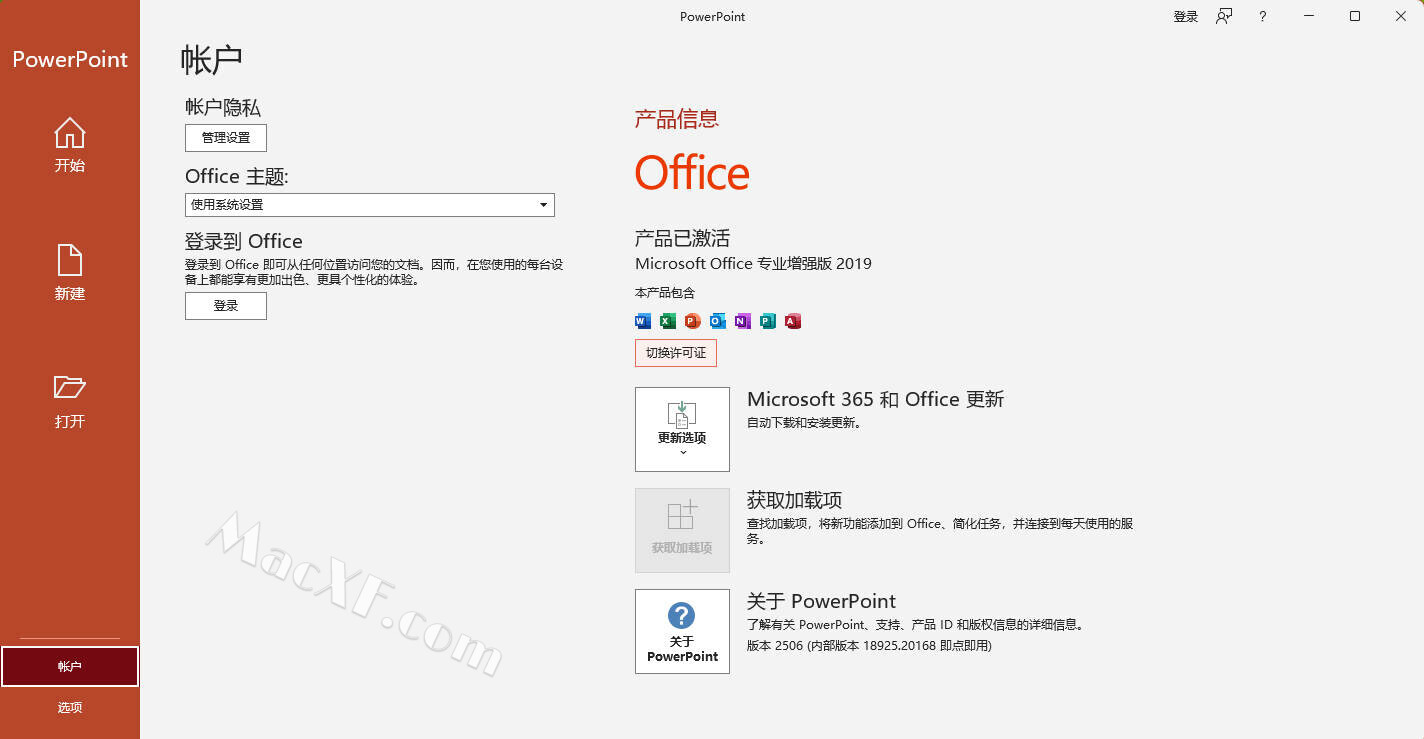Click the 版本 2506 version text
This screenshot has height=739, width=1424.
pos(869,646)
